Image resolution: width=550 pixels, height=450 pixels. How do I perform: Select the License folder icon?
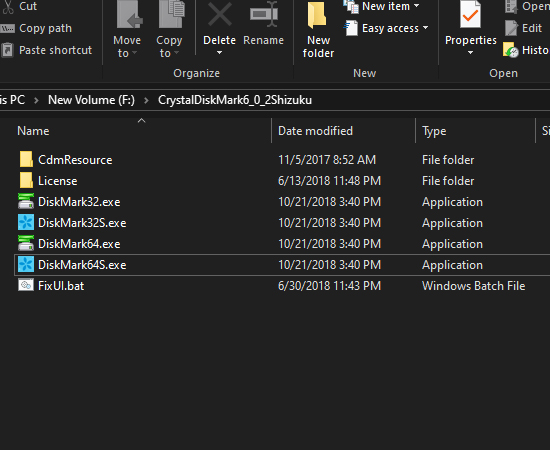pos(26,180)
